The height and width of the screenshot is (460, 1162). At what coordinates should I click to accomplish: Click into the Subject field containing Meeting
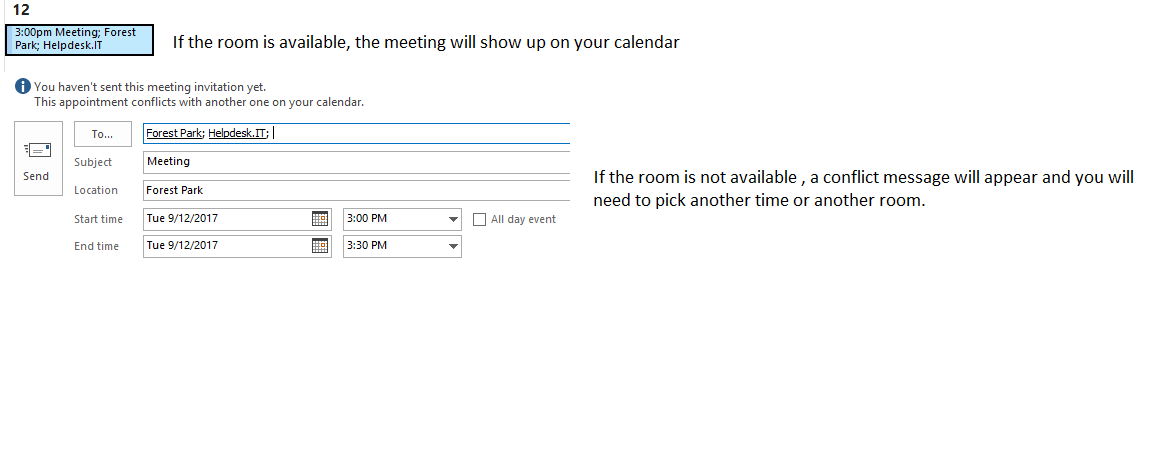click(x=356, y=162)
